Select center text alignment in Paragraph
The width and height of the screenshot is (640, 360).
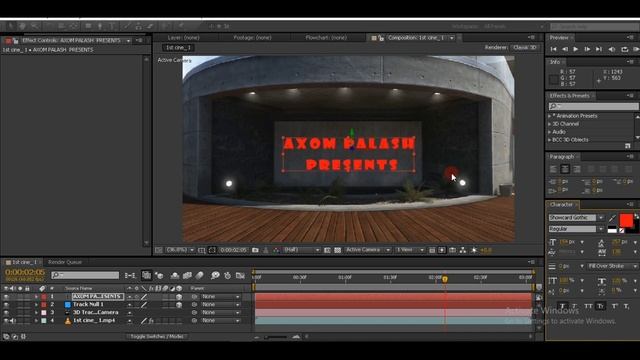coord(565,169)
